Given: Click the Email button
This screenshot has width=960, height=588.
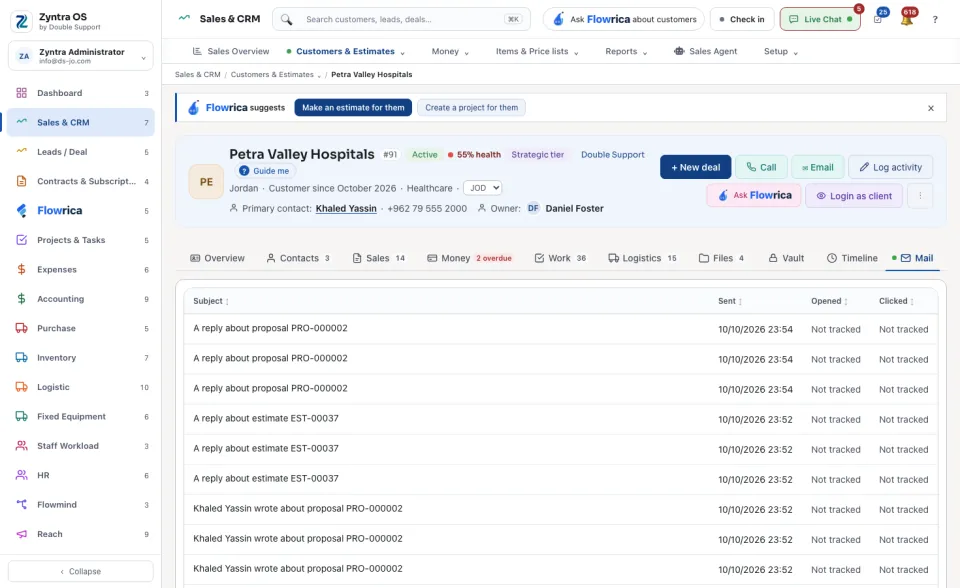Looking at the screenshot, I should [818, 167].
